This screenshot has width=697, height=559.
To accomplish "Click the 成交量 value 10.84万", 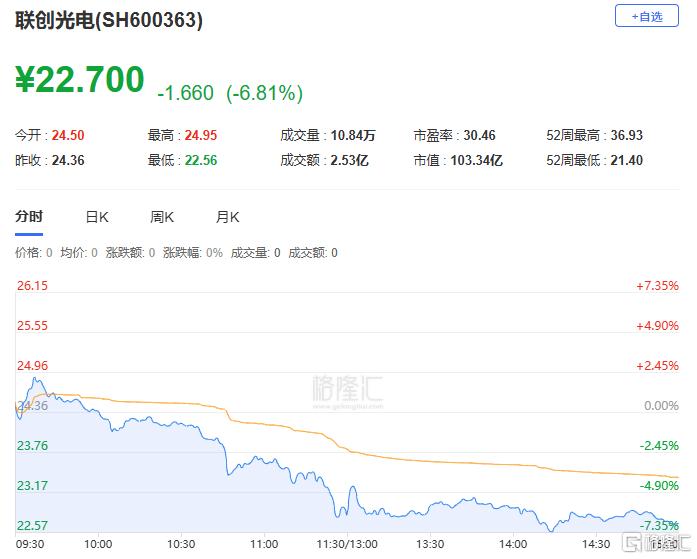I will point(353,135).
